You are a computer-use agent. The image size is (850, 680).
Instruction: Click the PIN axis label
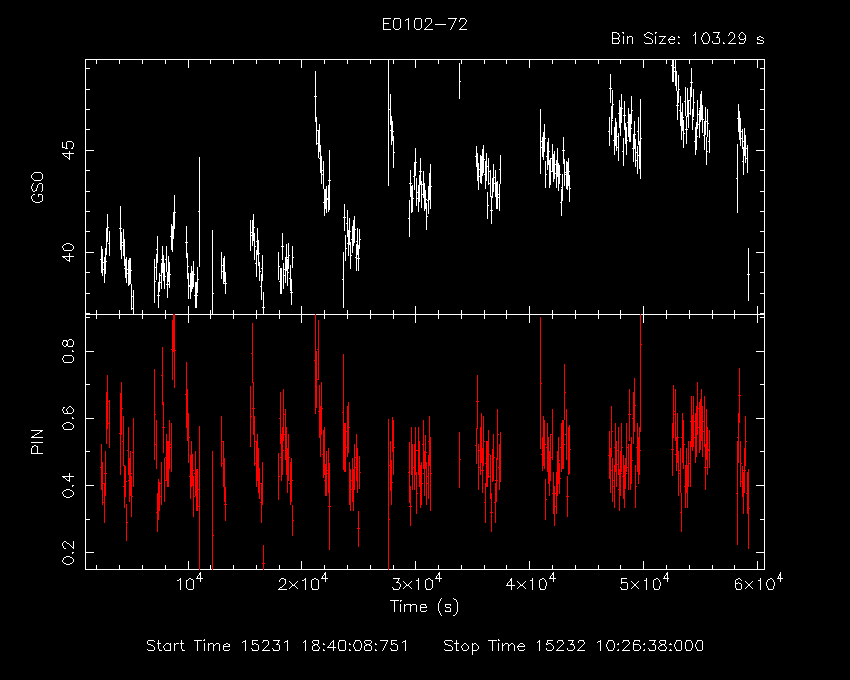(37, 441)
